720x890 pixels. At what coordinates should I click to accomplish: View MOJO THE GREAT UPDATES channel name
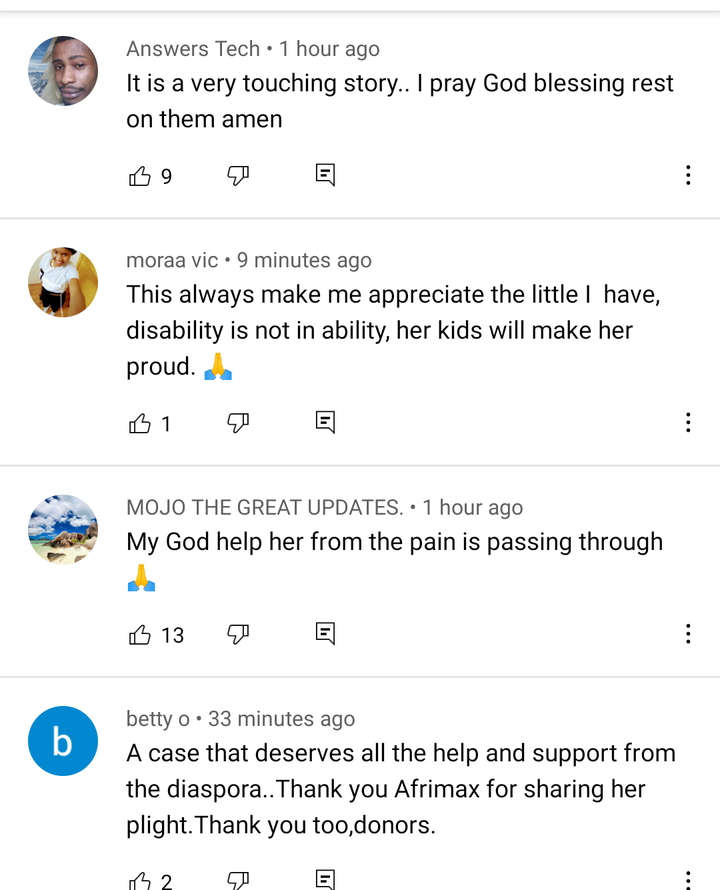[265, 507]
